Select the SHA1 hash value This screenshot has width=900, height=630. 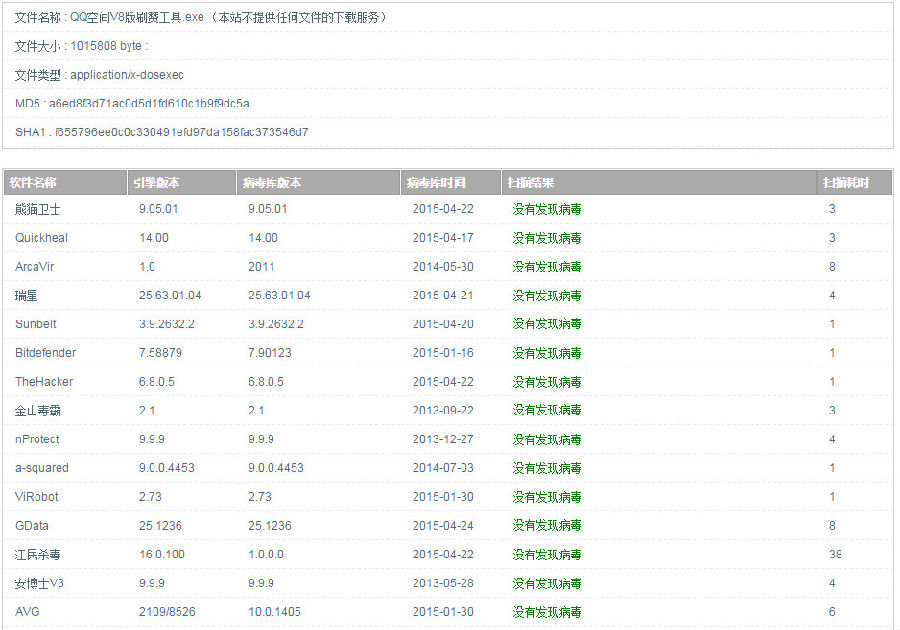point(162,131)
